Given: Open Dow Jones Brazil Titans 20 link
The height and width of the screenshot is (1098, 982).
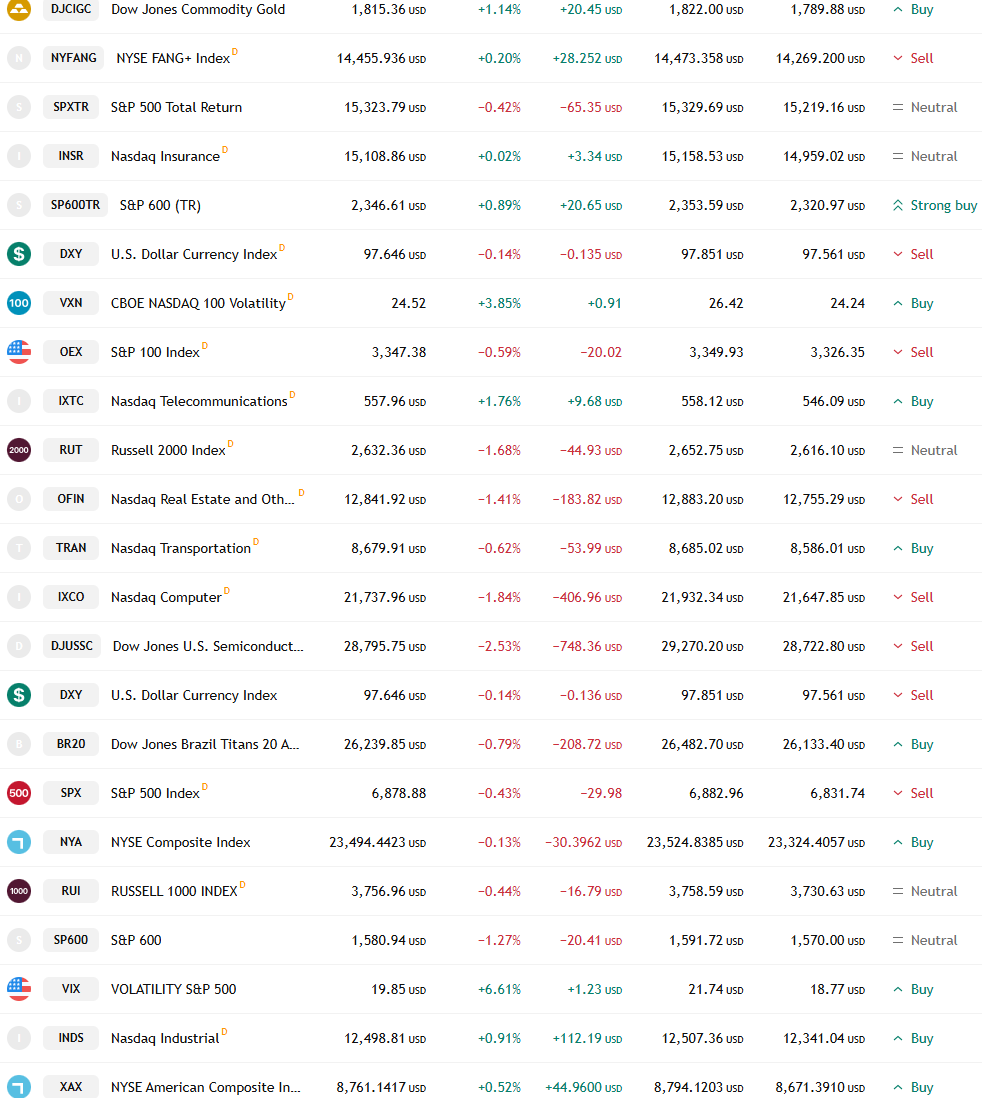Looking at the screenshot, I should [x=205, y=745].
